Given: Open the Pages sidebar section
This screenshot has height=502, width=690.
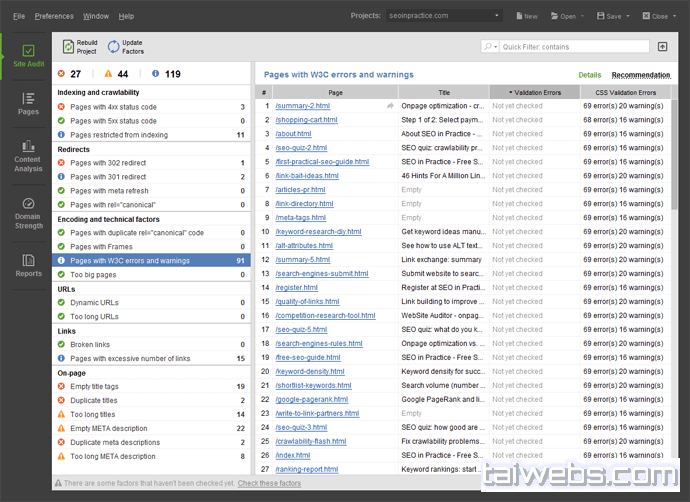Looking at the screenshot, I should (27, 103).
